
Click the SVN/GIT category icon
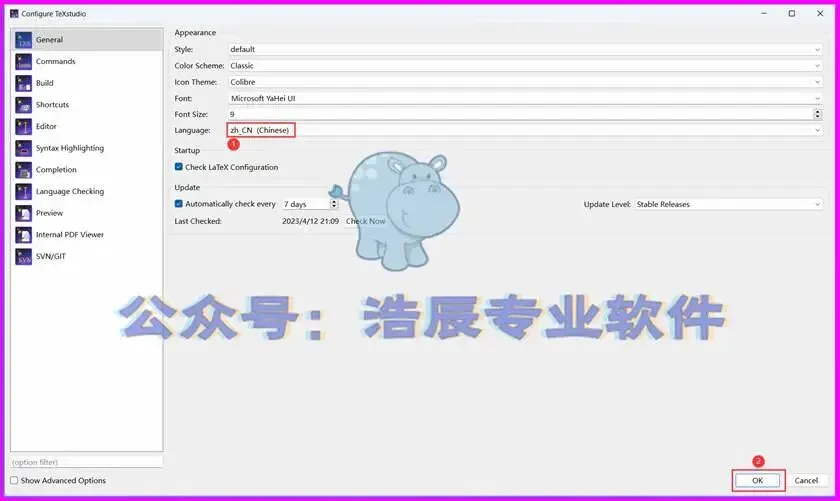(x=24, y=257)
